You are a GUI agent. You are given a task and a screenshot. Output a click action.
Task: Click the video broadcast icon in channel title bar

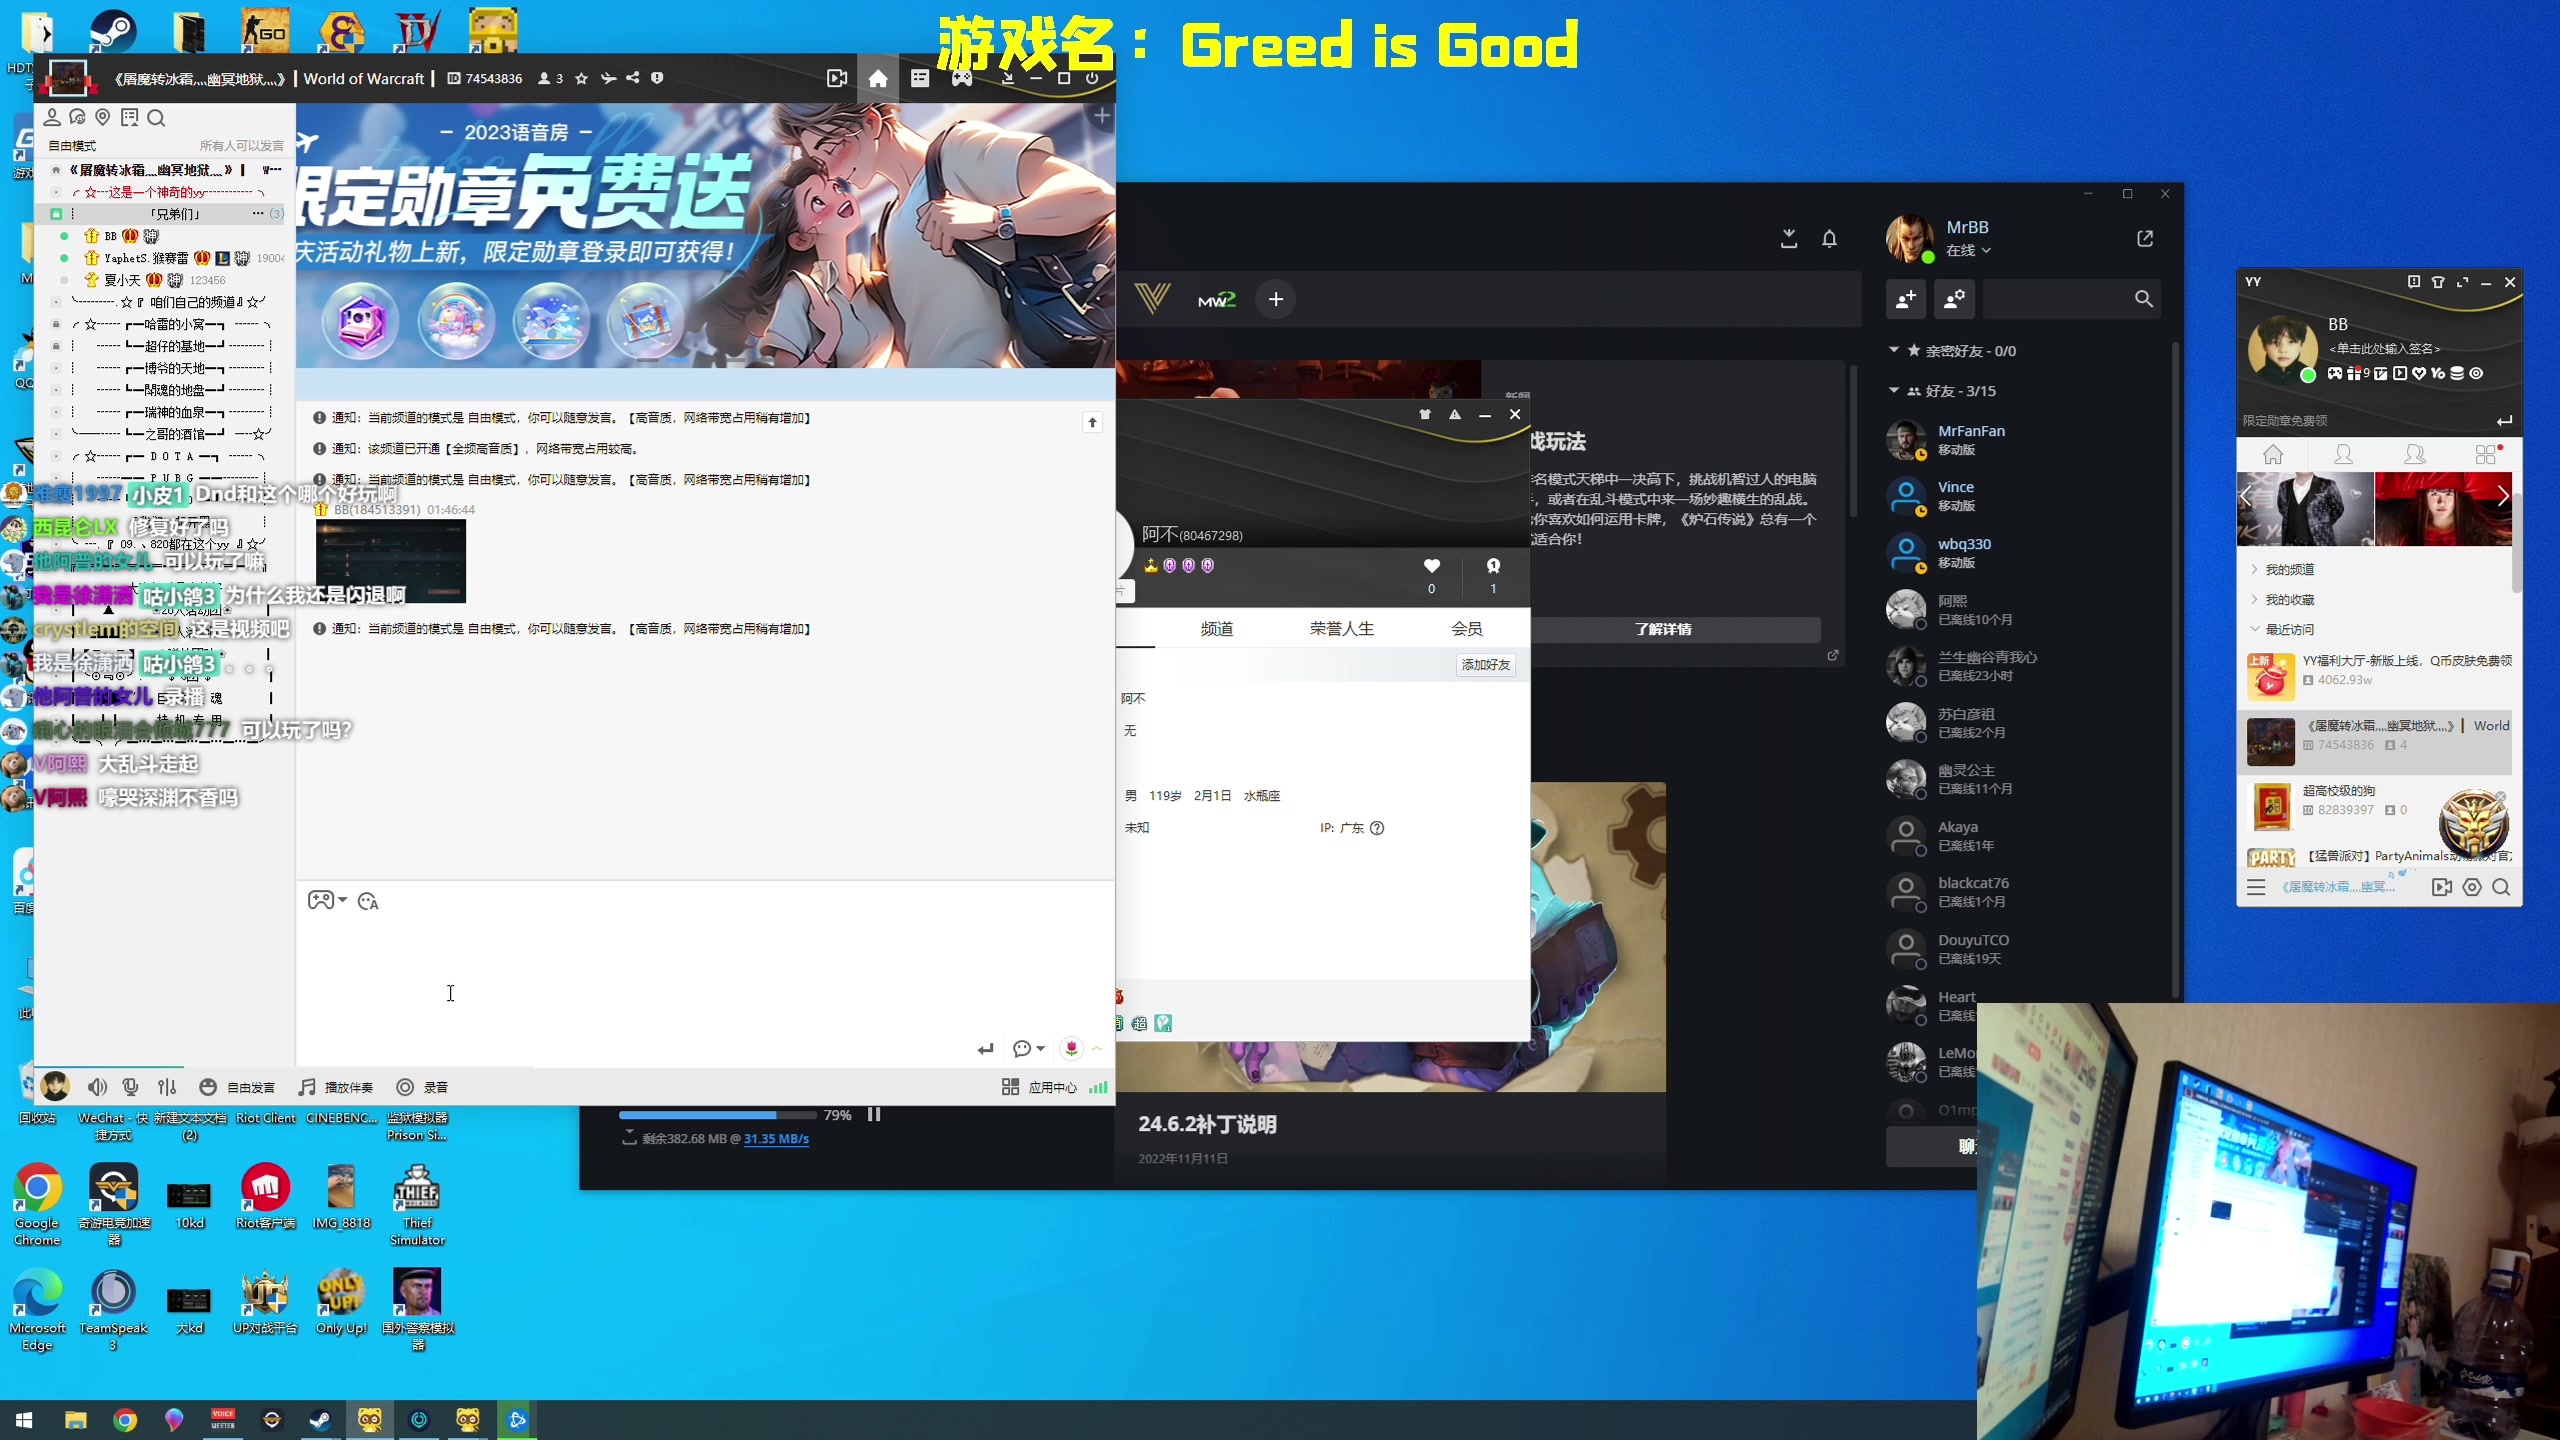click(x=837, y=78)
